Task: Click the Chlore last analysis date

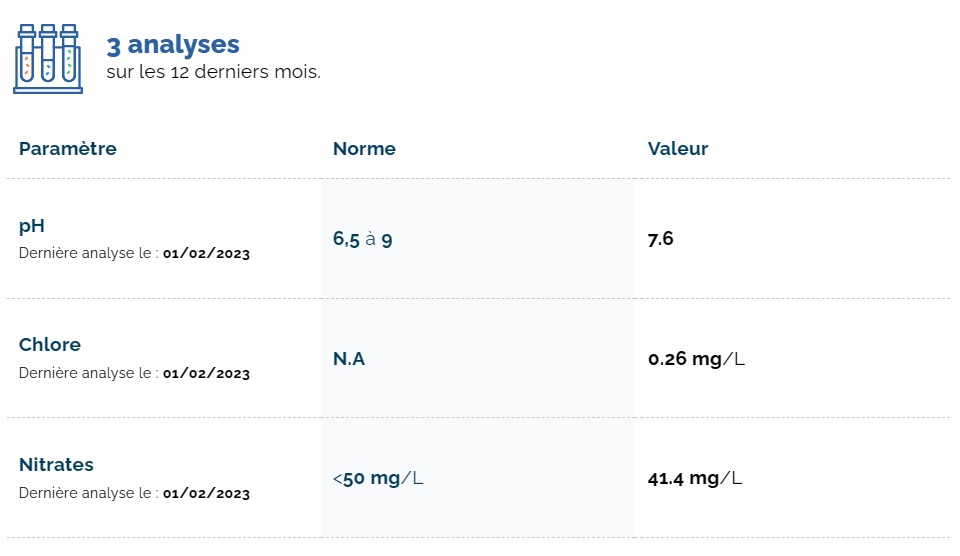Action: tap(206, 374)
